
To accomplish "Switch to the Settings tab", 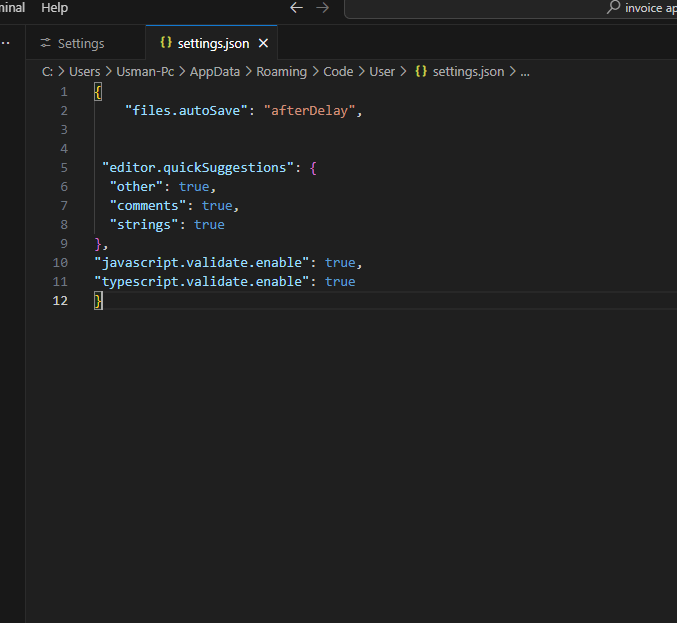I will click(x=80, y=44).
